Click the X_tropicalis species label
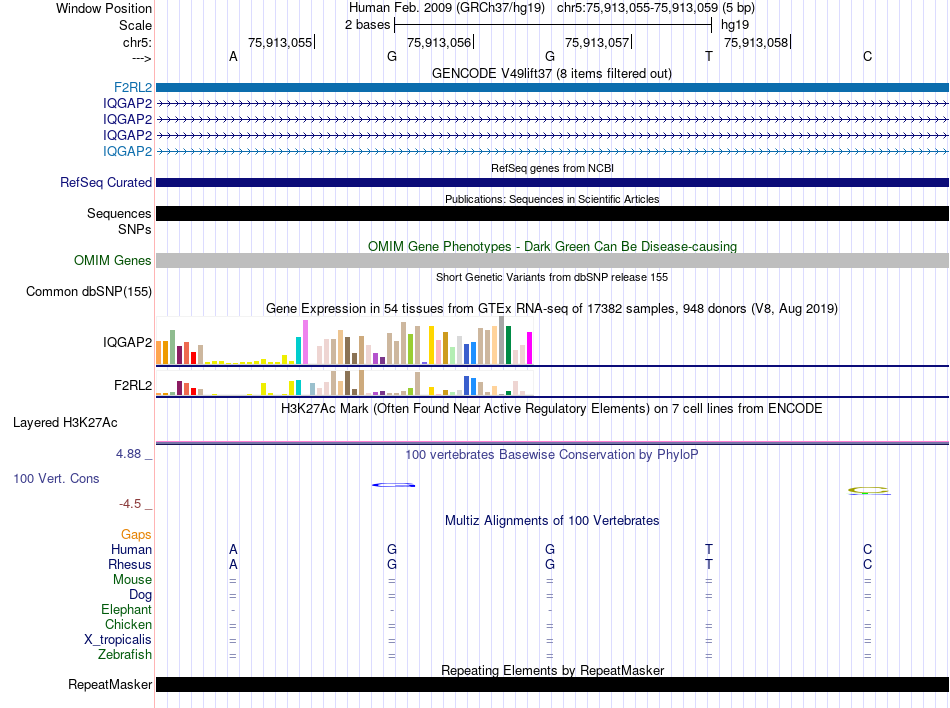Screen dimensions: 950x708 pos(118,640)
